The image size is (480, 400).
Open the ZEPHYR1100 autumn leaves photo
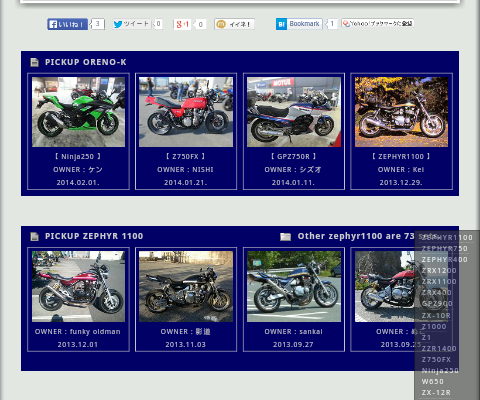401,112
